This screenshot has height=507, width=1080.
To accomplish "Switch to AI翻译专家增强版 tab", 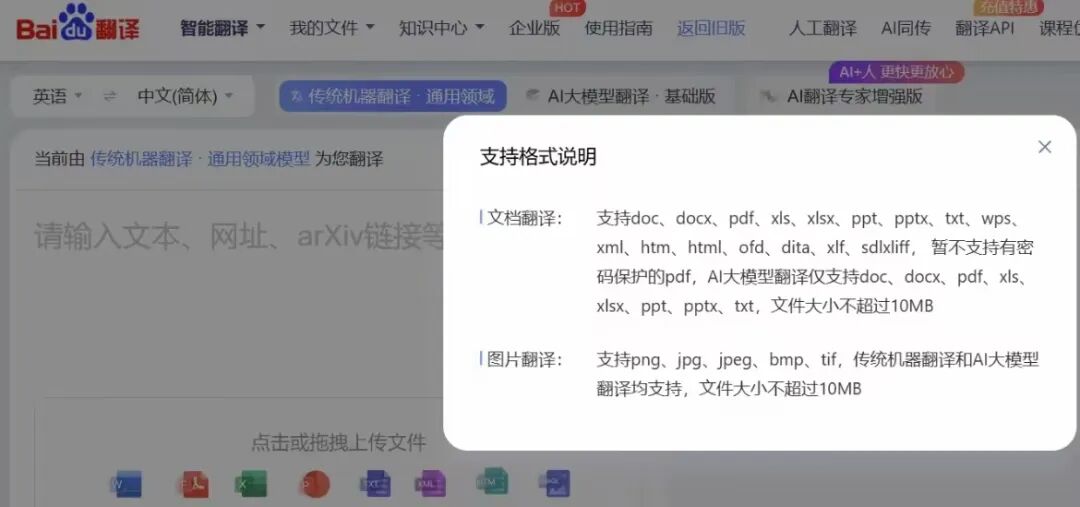I will [842, 96].
